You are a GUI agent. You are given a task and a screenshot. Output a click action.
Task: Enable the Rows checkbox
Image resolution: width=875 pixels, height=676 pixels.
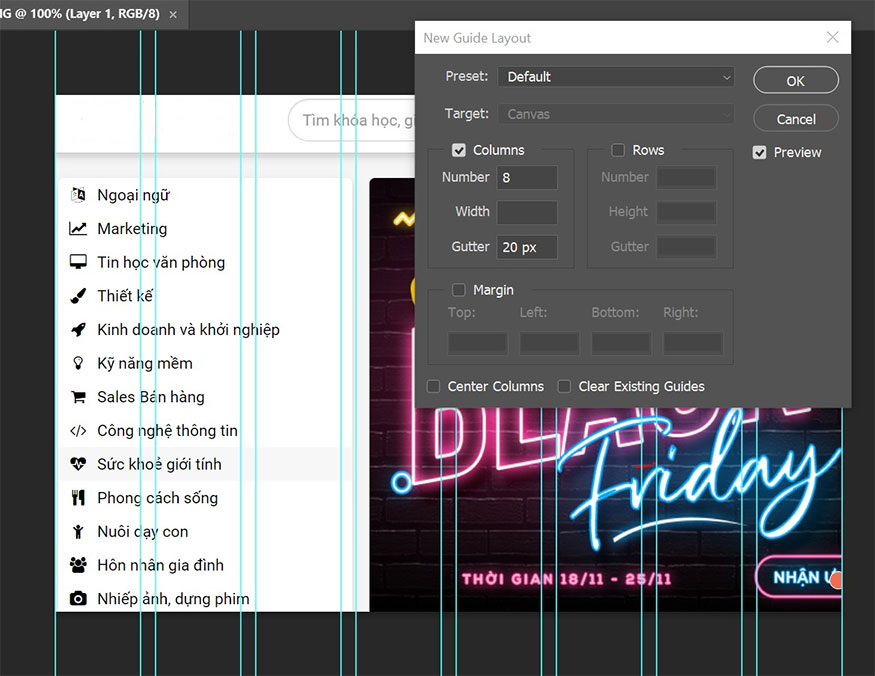point(617,150)
